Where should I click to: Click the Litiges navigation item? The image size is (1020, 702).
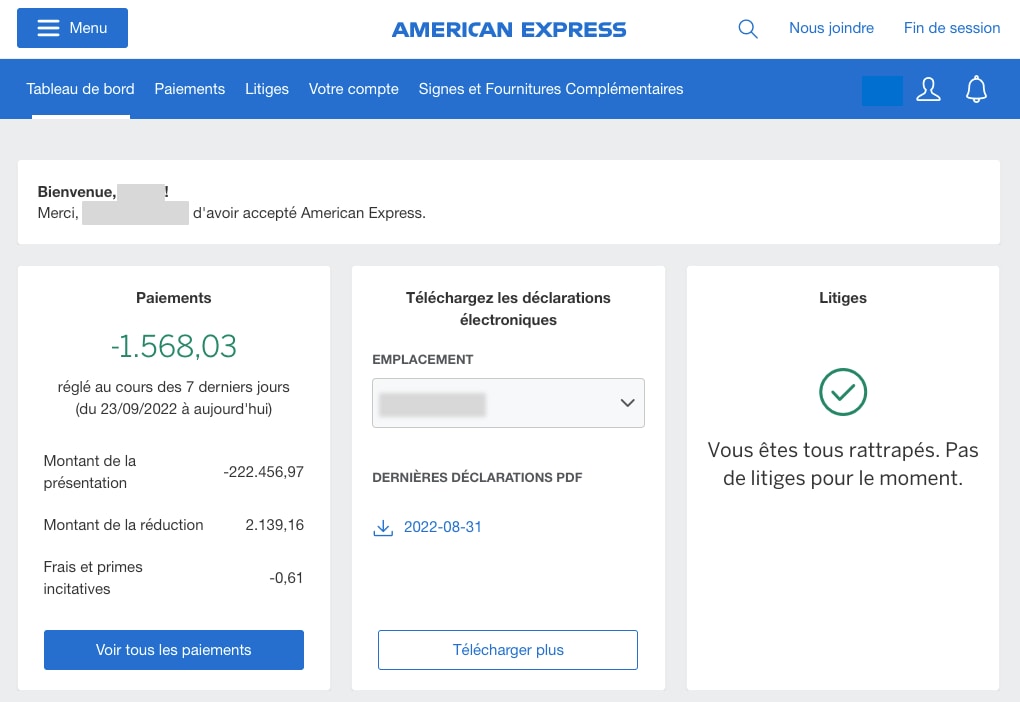pos(266,89)
